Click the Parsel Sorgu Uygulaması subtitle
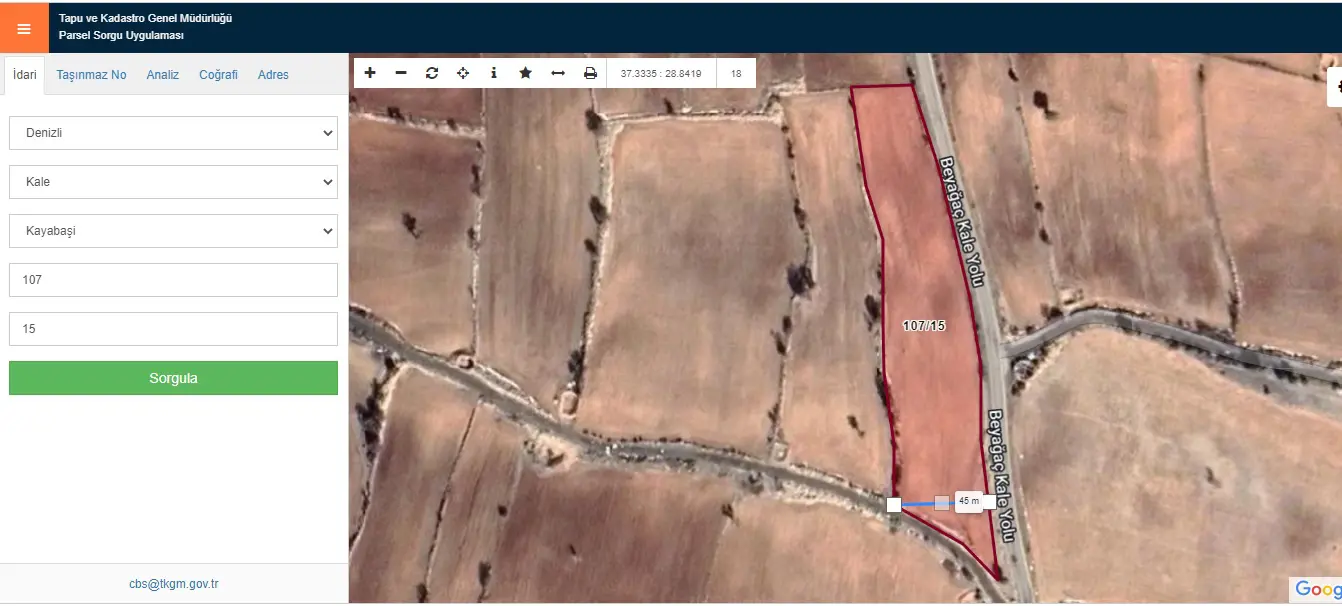The image size is (1342, 606). (x=121, y=35)
